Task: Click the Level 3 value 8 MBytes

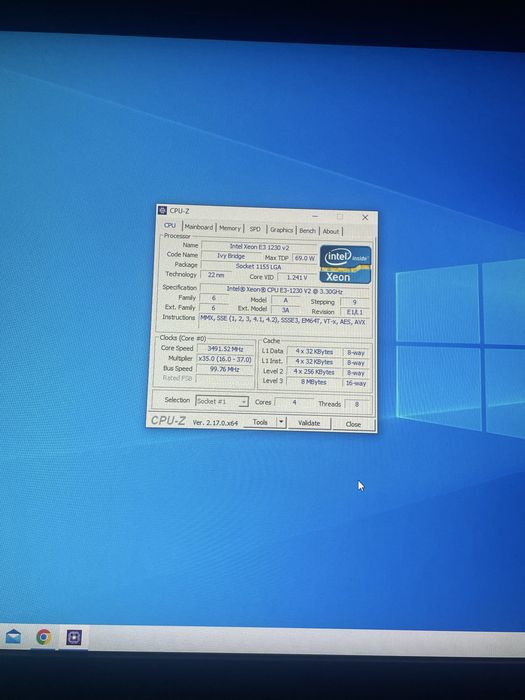Action: 314,383
